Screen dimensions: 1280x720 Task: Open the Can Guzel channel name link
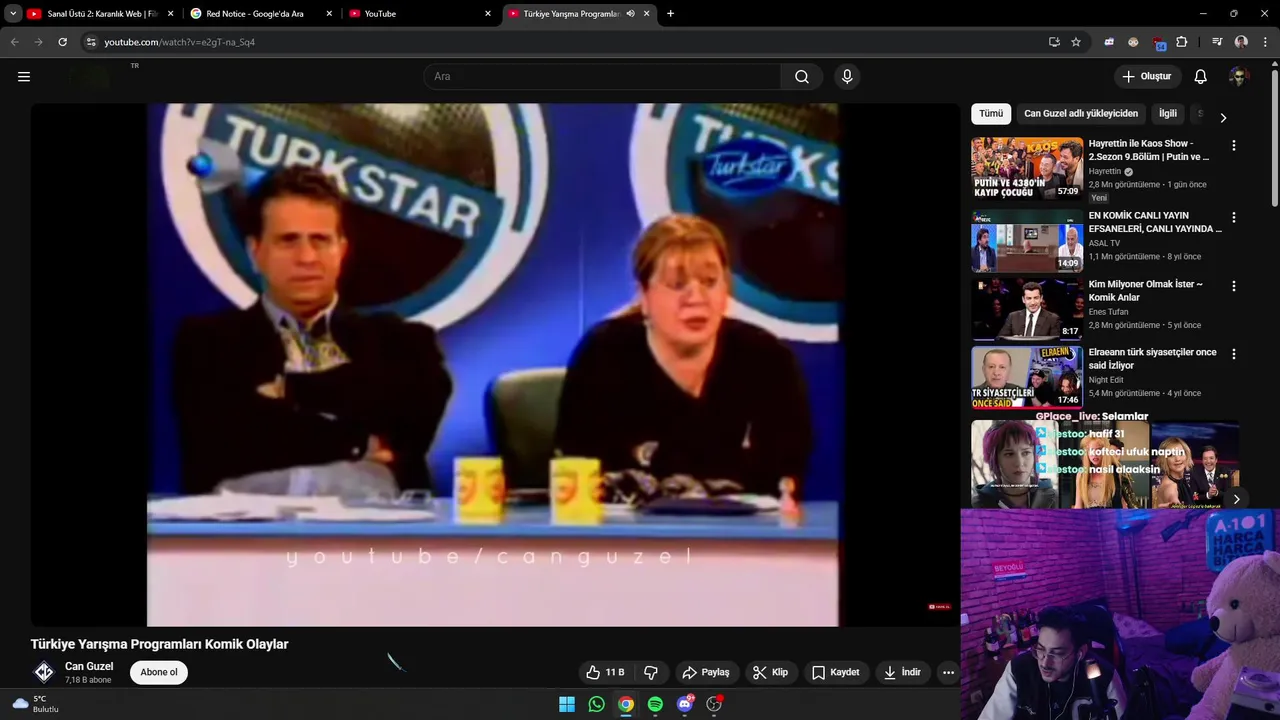click(89, 666)
